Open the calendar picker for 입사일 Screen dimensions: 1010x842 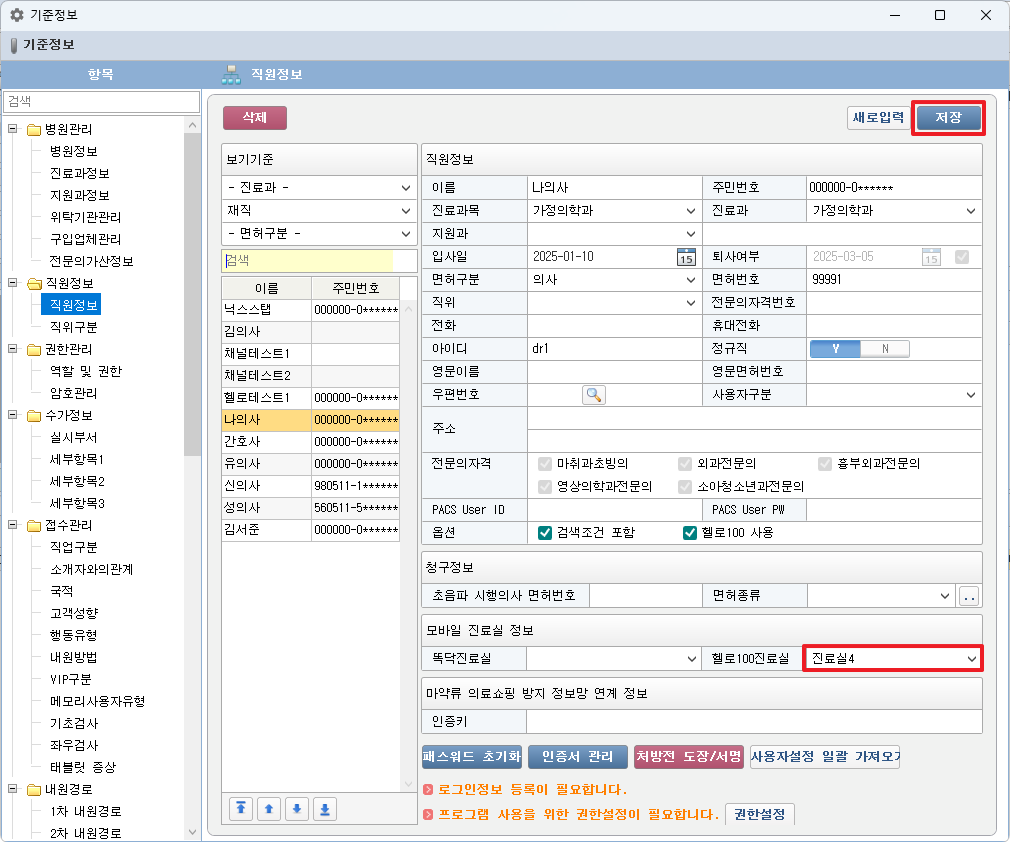pos(686,256)
